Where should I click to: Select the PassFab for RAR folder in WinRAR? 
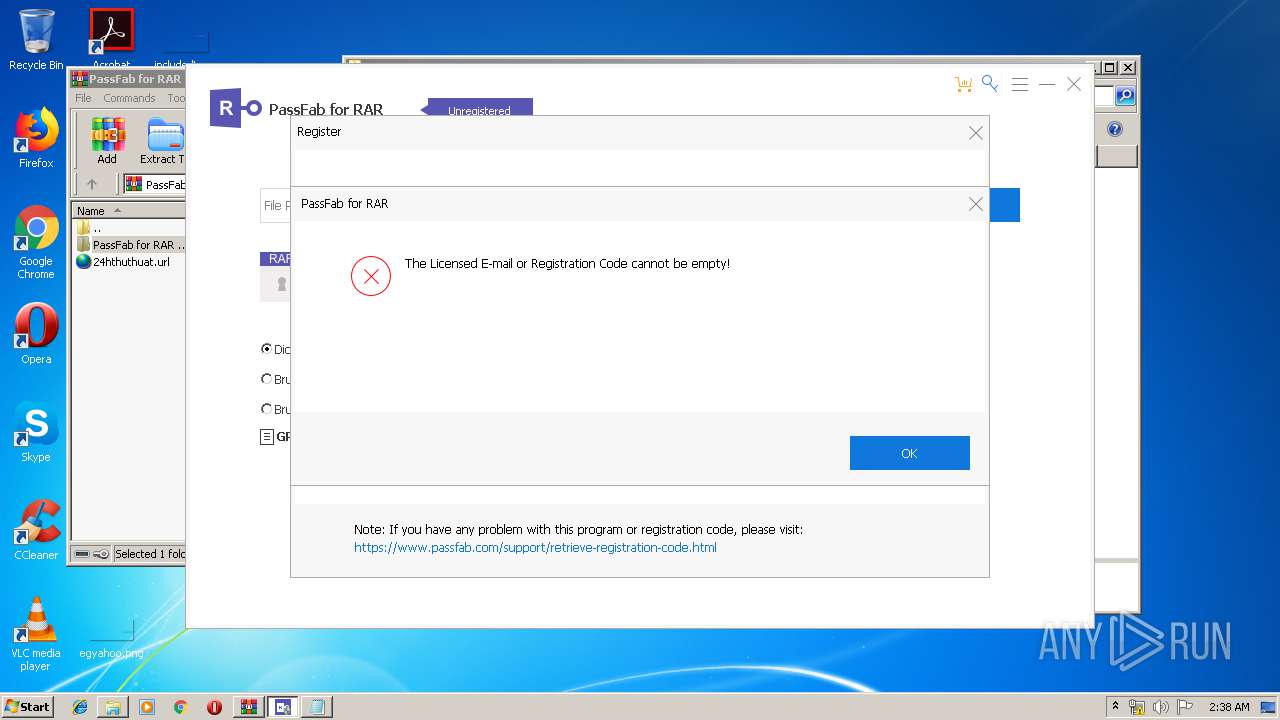130,245
